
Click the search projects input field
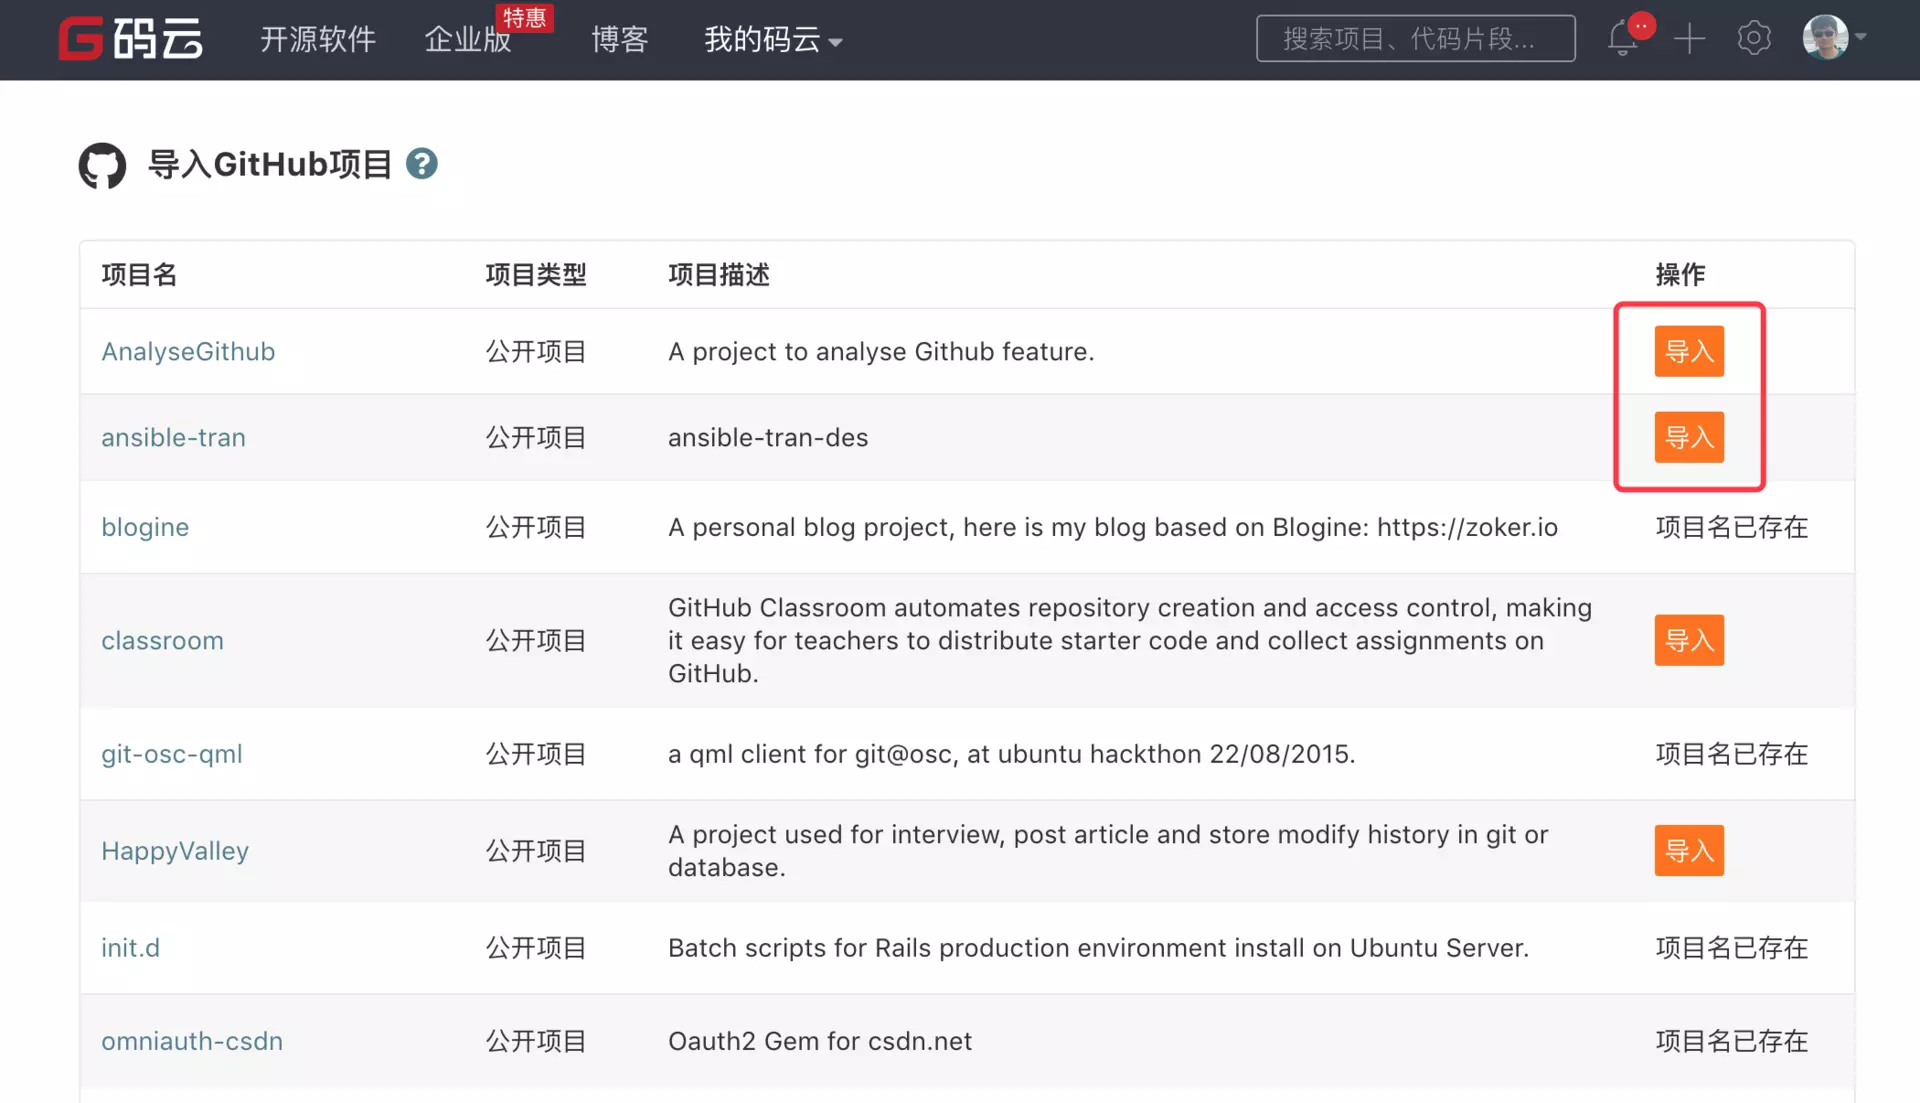(x=1415, y=39)
